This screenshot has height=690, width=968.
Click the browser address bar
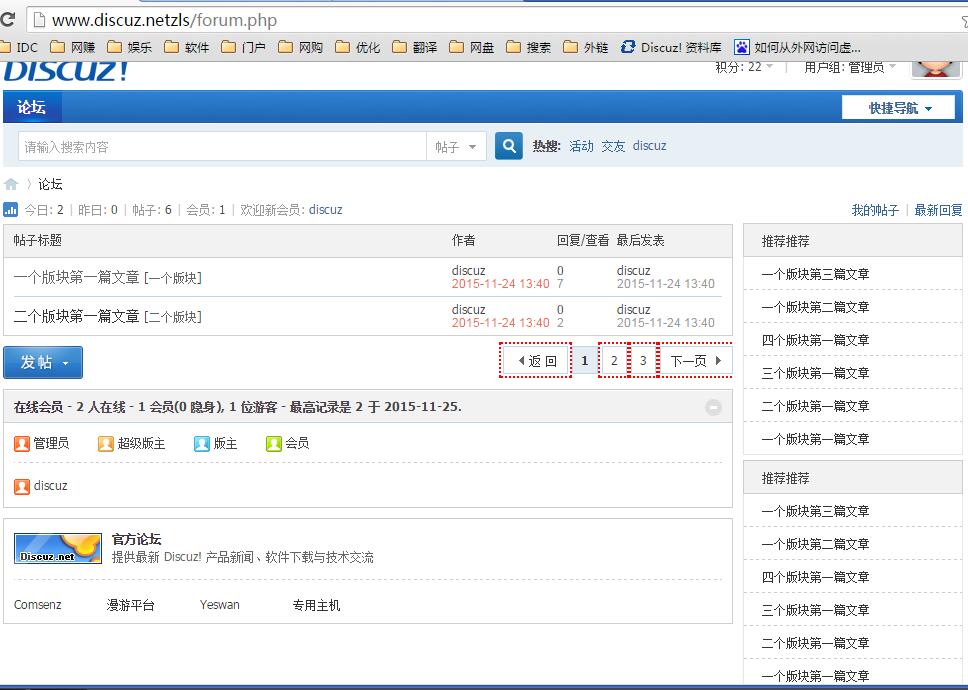(494, 20)
